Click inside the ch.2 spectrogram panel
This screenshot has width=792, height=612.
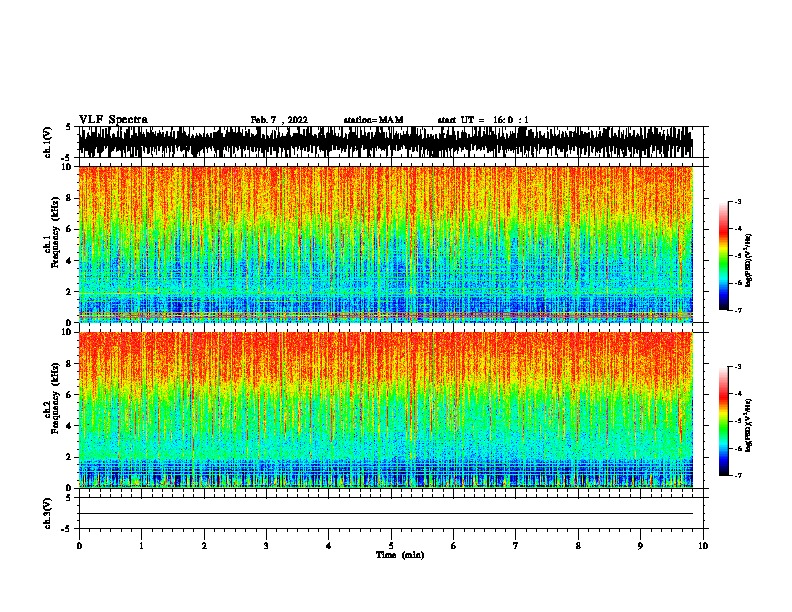click(386, 410)
